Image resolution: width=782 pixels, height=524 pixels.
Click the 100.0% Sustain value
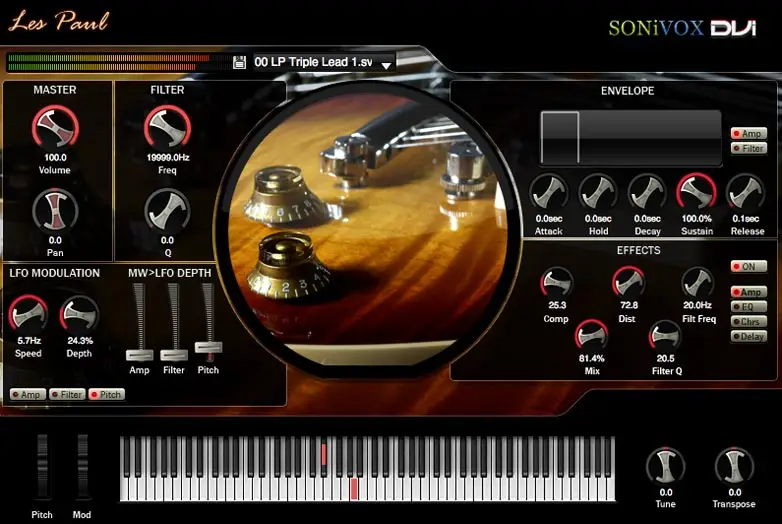point(697,219)
